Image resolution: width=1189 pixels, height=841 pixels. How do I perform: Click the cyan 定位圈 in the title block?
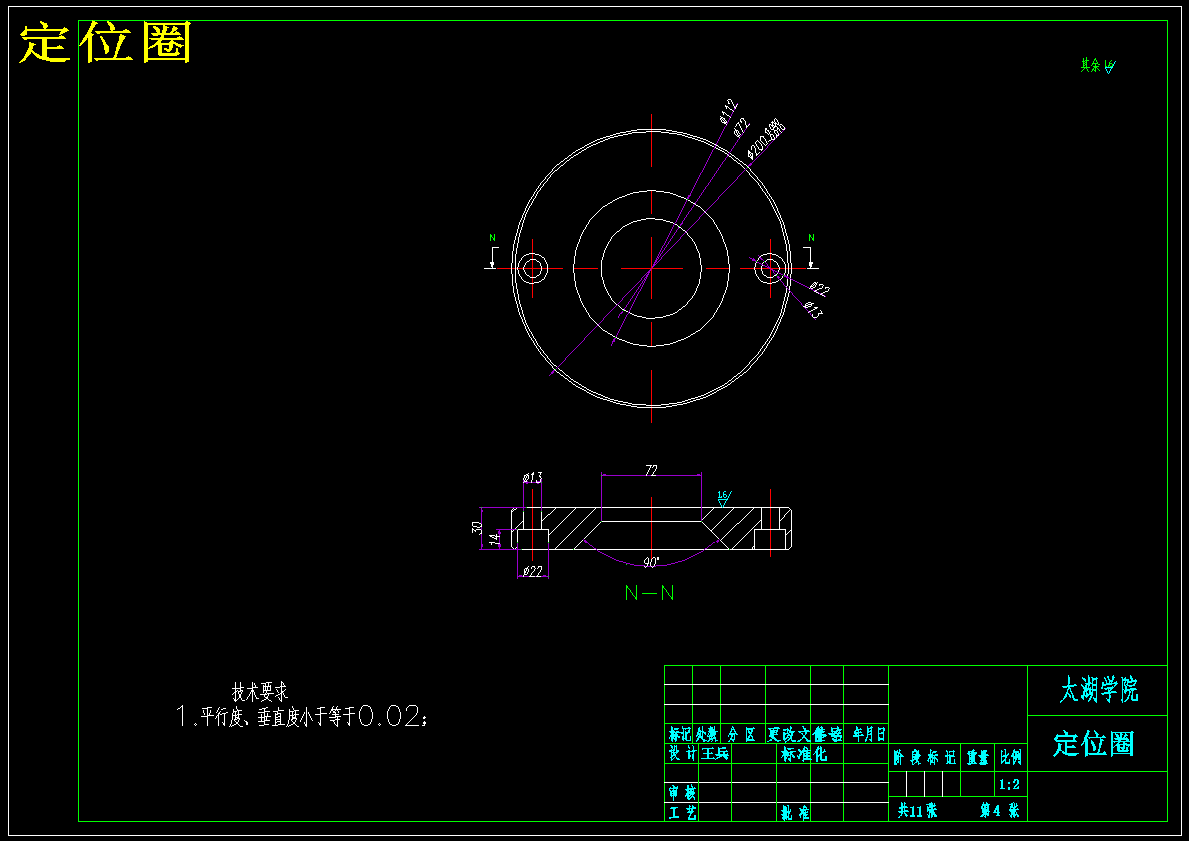(1093, 744)
